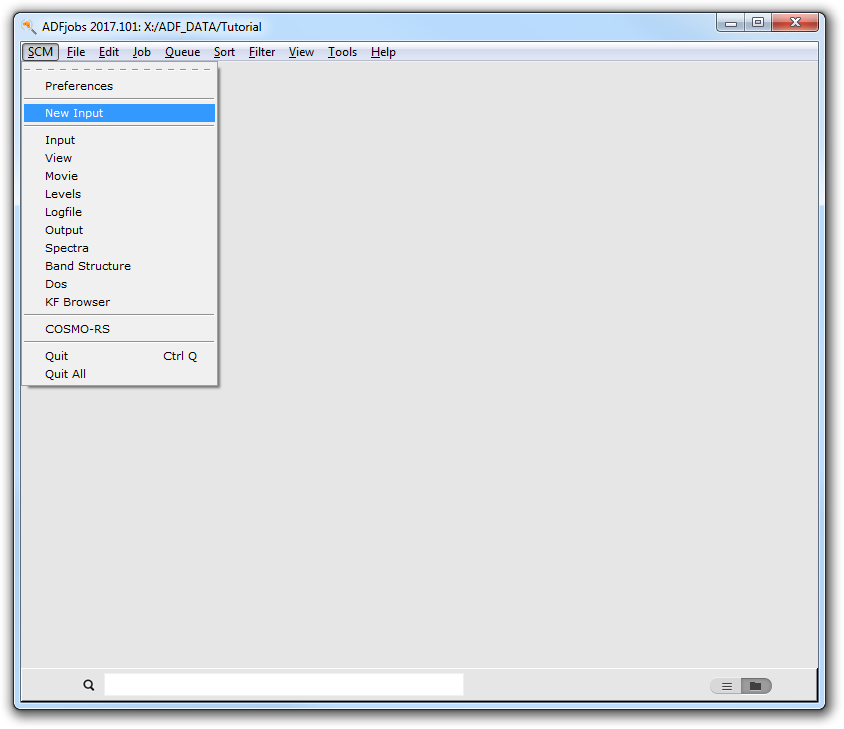Viewport: 844px width, 729px height.
Task: Select the Logfile menu entry
Action: tap(63, 212)
